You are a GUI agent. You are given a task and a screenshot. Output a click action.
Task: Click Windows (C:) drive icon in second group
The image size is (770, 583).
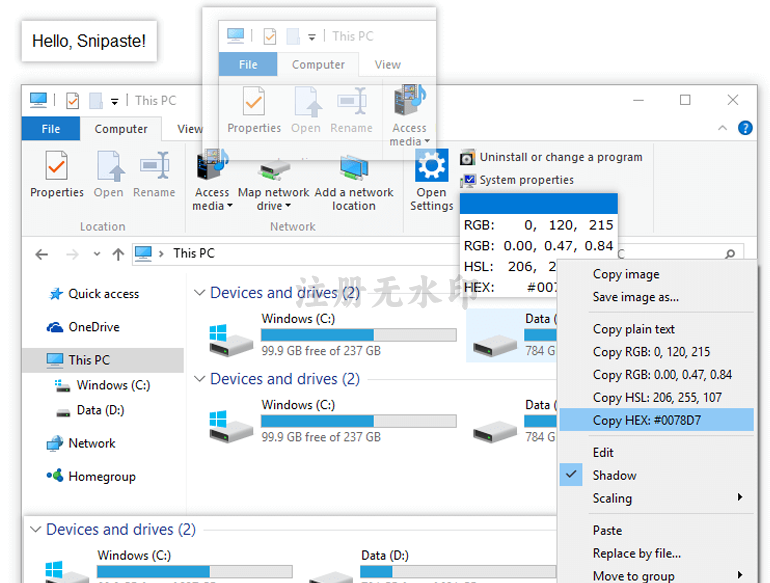[x=230, y=426]
